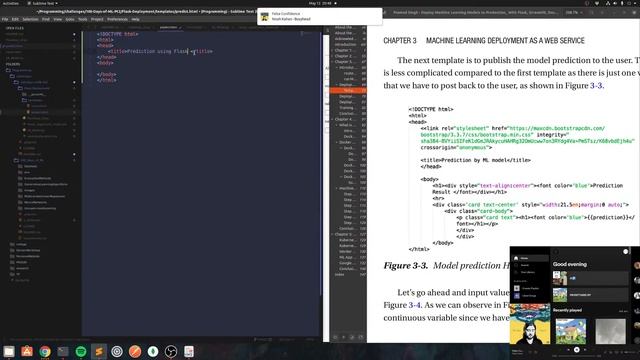Open the Preferences menu in Sublime Text
This screenshot has width=640, height=360.
pyautogui.click(x=117, y=19)
